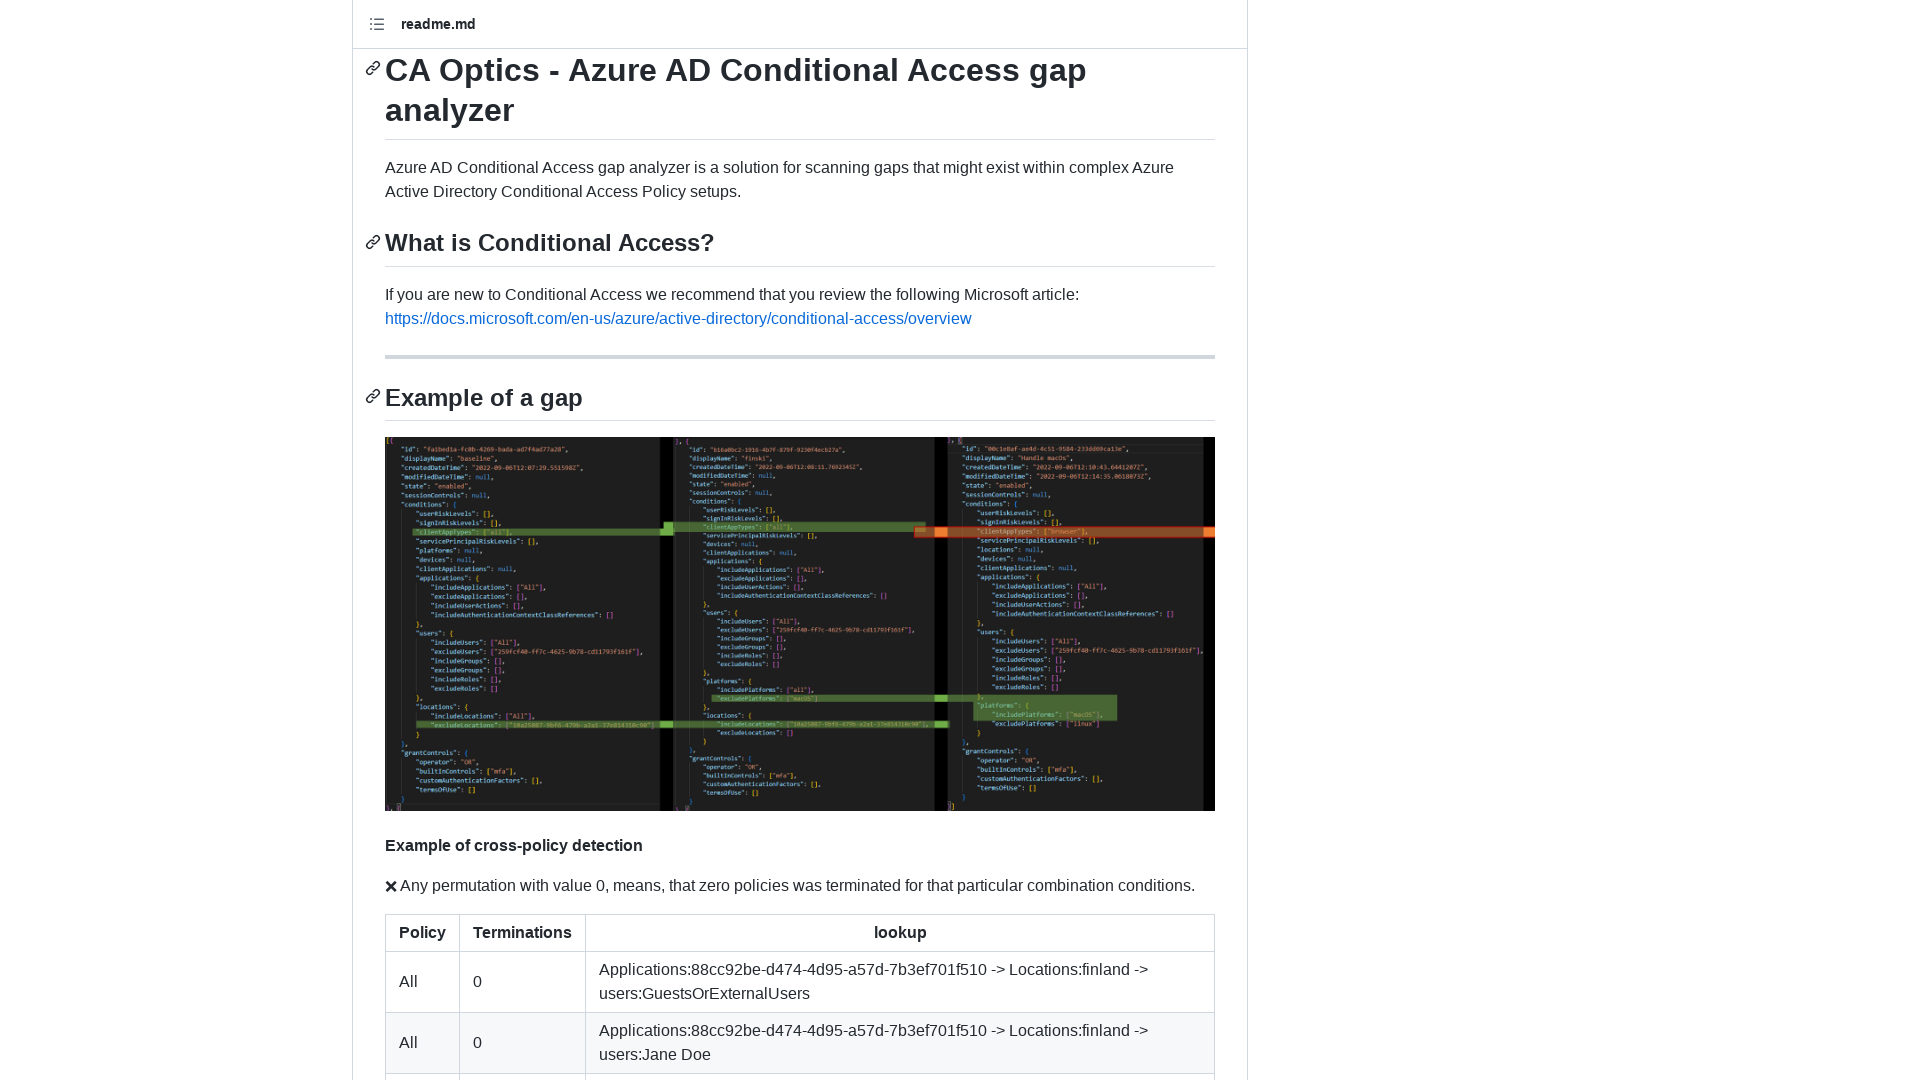Open the table of contents menu
The width and height of the screenshot is (1920, 1080).
pos(377,24)
